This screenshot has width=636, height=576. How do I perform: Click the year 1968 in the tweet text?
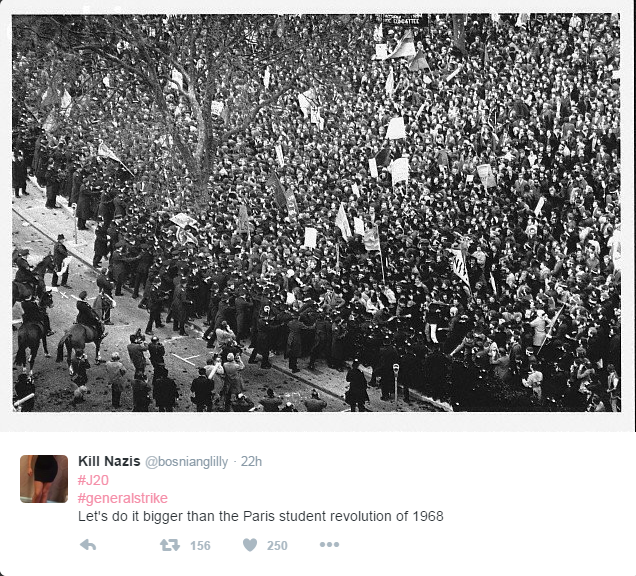428,516
